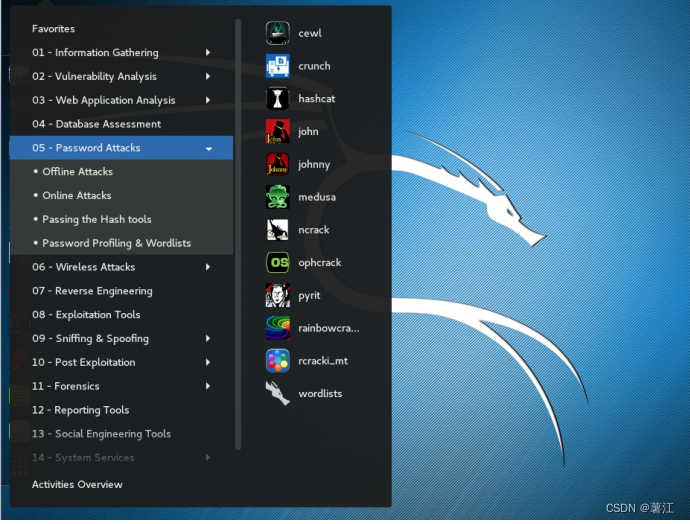Click the john text label
The image size is (690, 524).
click(308, 132)
